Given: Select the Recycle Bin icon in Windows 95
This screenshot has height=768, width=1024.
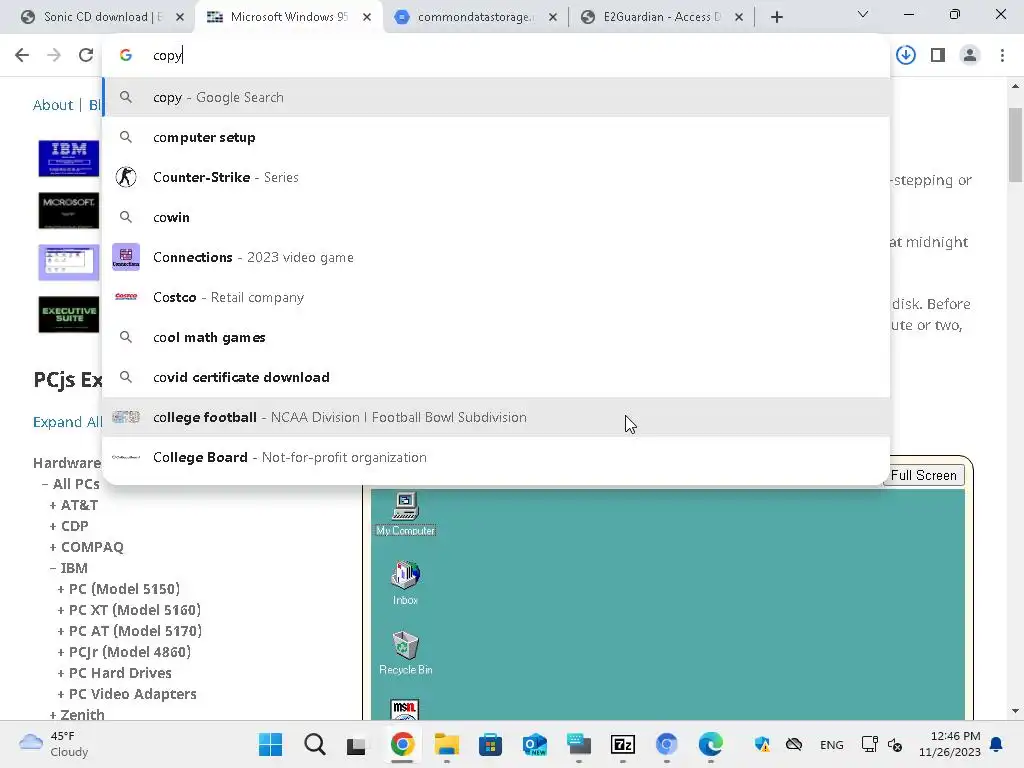Looking at the screenshot, I should pyautogui.click(x=406, y=653).
